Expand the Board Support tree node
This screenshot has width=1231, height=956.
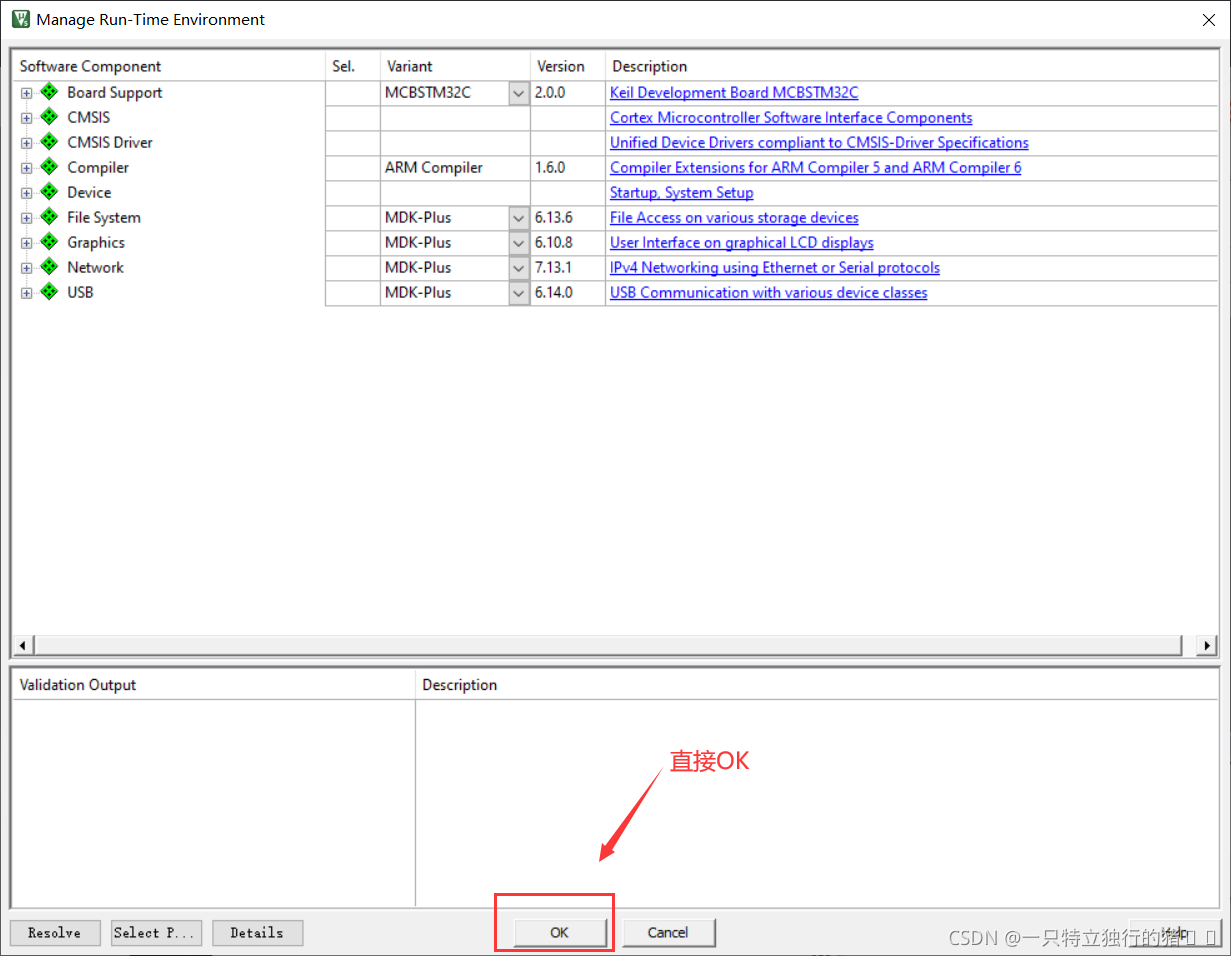pyautogui.click(x=27, y=93)
